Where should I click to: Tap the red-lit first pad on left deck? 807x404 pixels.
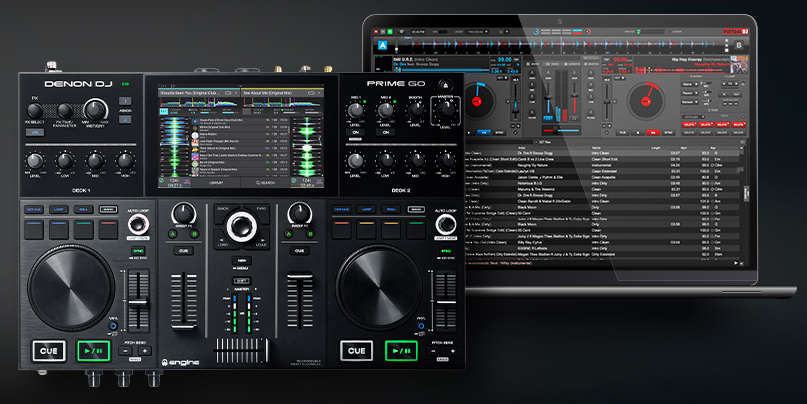(108, 229)
